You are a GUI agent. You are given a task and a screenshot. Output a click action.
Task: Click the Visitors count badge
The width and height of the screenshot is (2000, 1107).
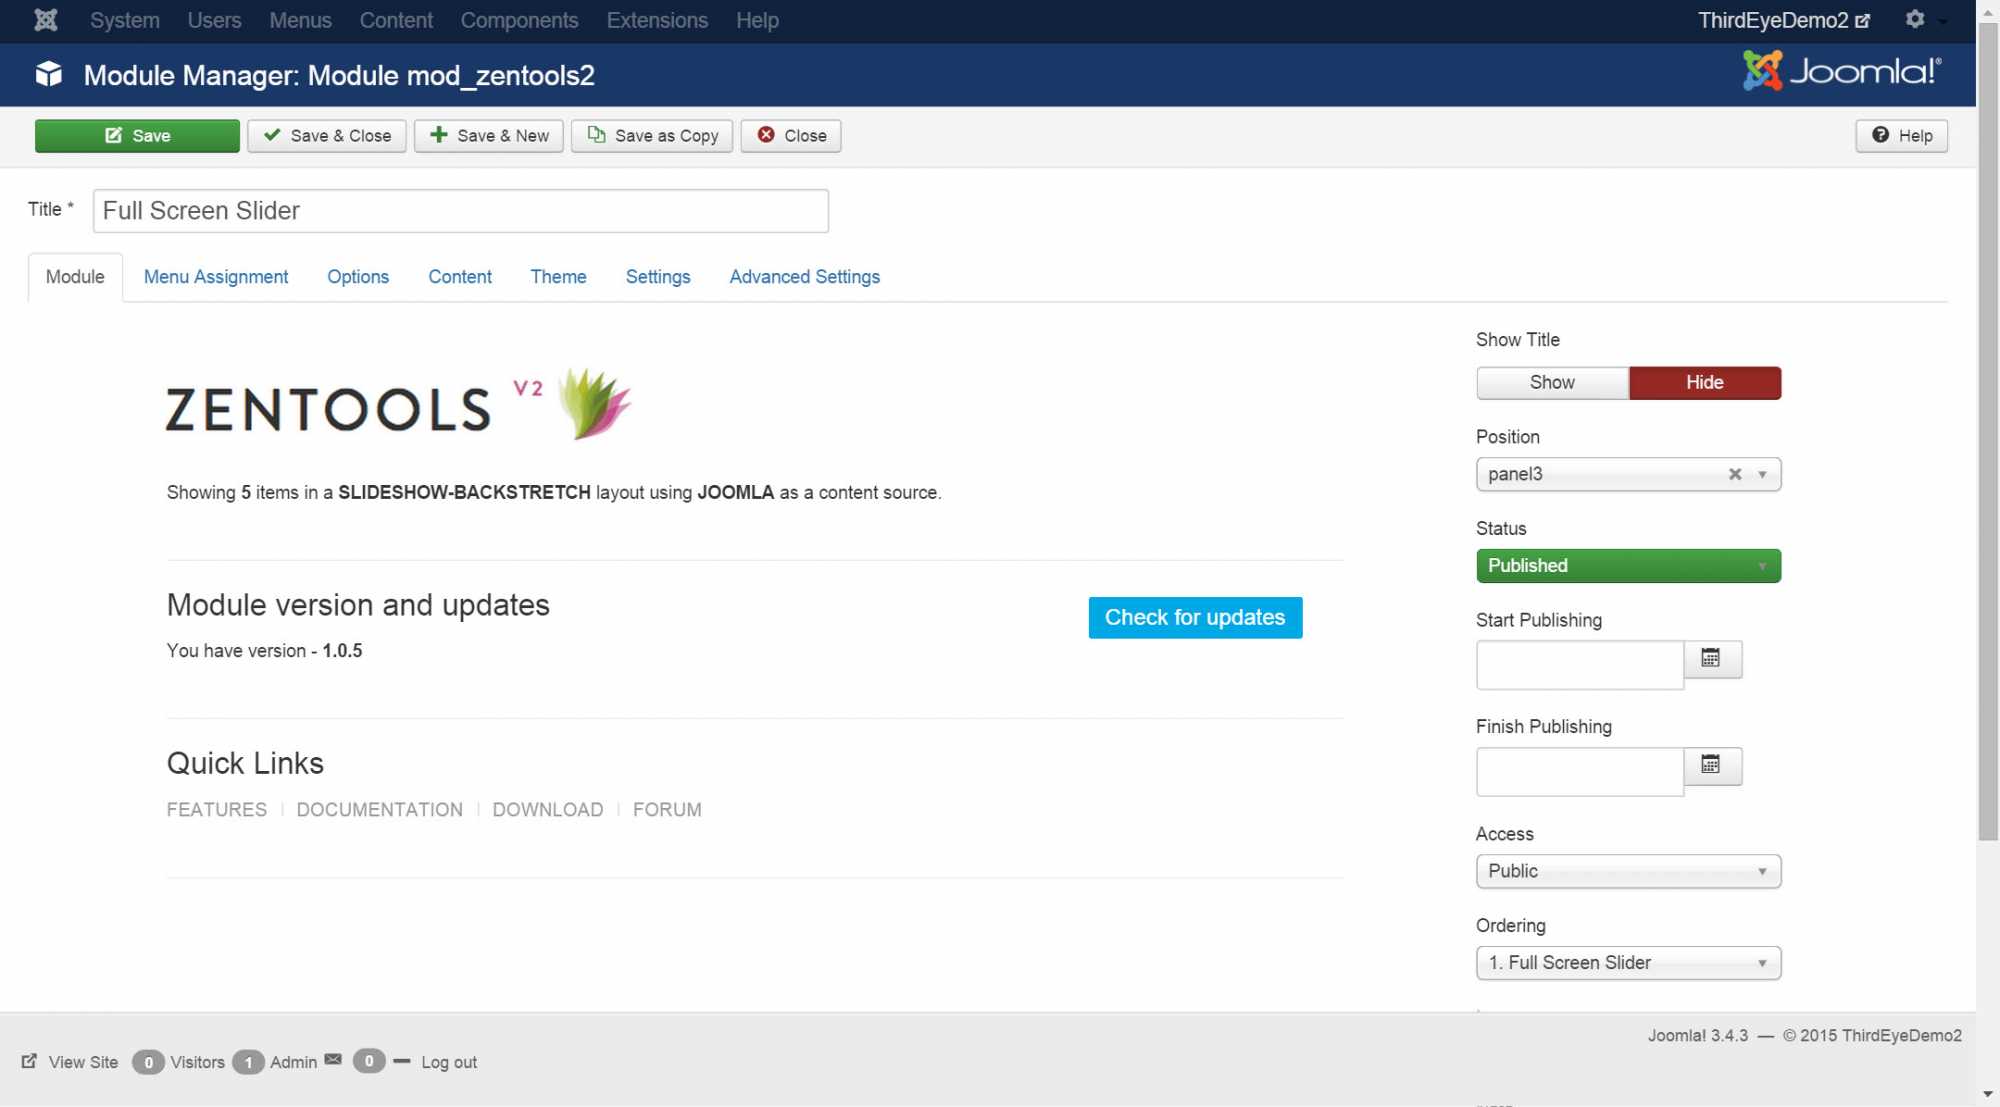click(148, 1062)
